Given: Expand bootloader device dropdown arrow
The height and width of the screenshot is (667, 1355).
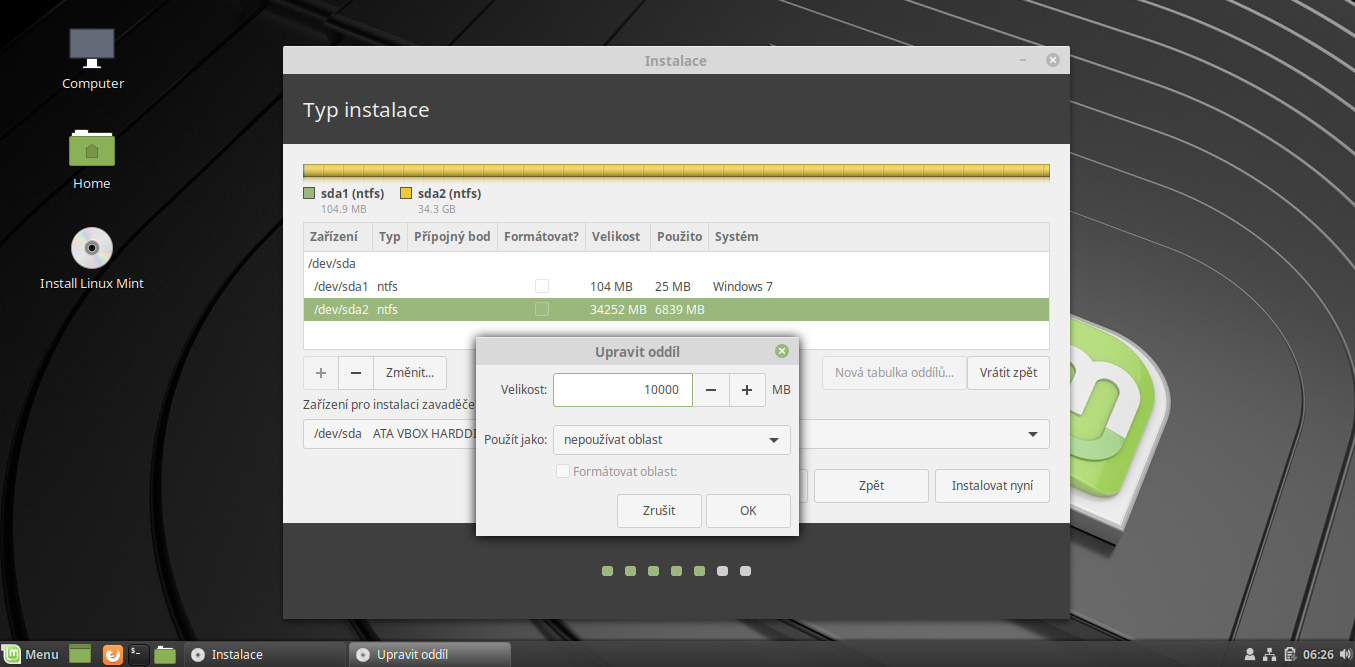Looking at the screenshot, I should tap(1032, 434).
